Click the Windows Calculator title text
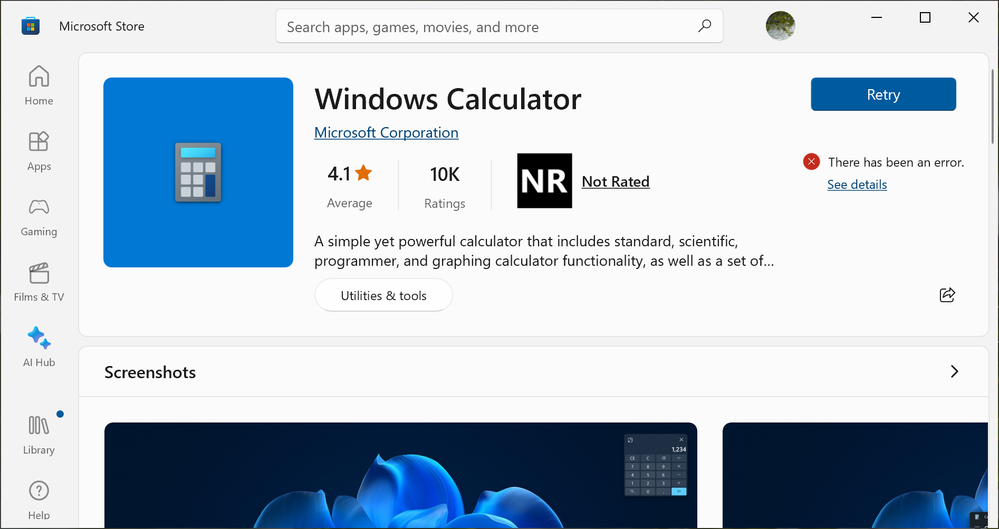This screenshot has width=999, height=529. (448, 99)
